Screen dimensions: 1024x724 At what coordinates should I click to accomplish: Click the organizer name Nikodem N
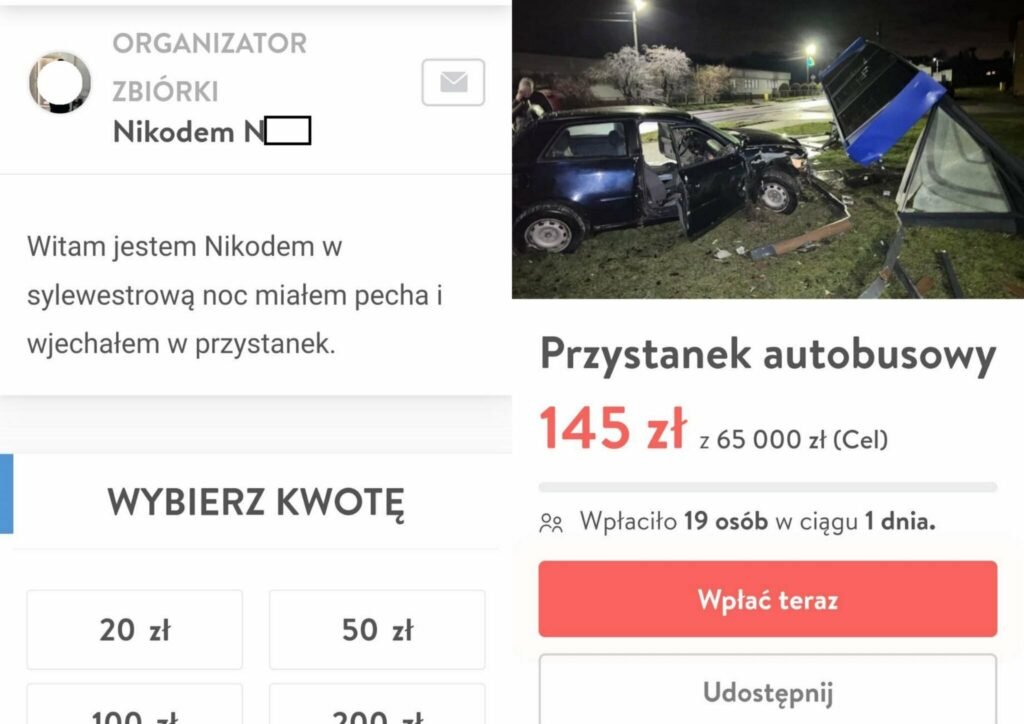point(212,131)
